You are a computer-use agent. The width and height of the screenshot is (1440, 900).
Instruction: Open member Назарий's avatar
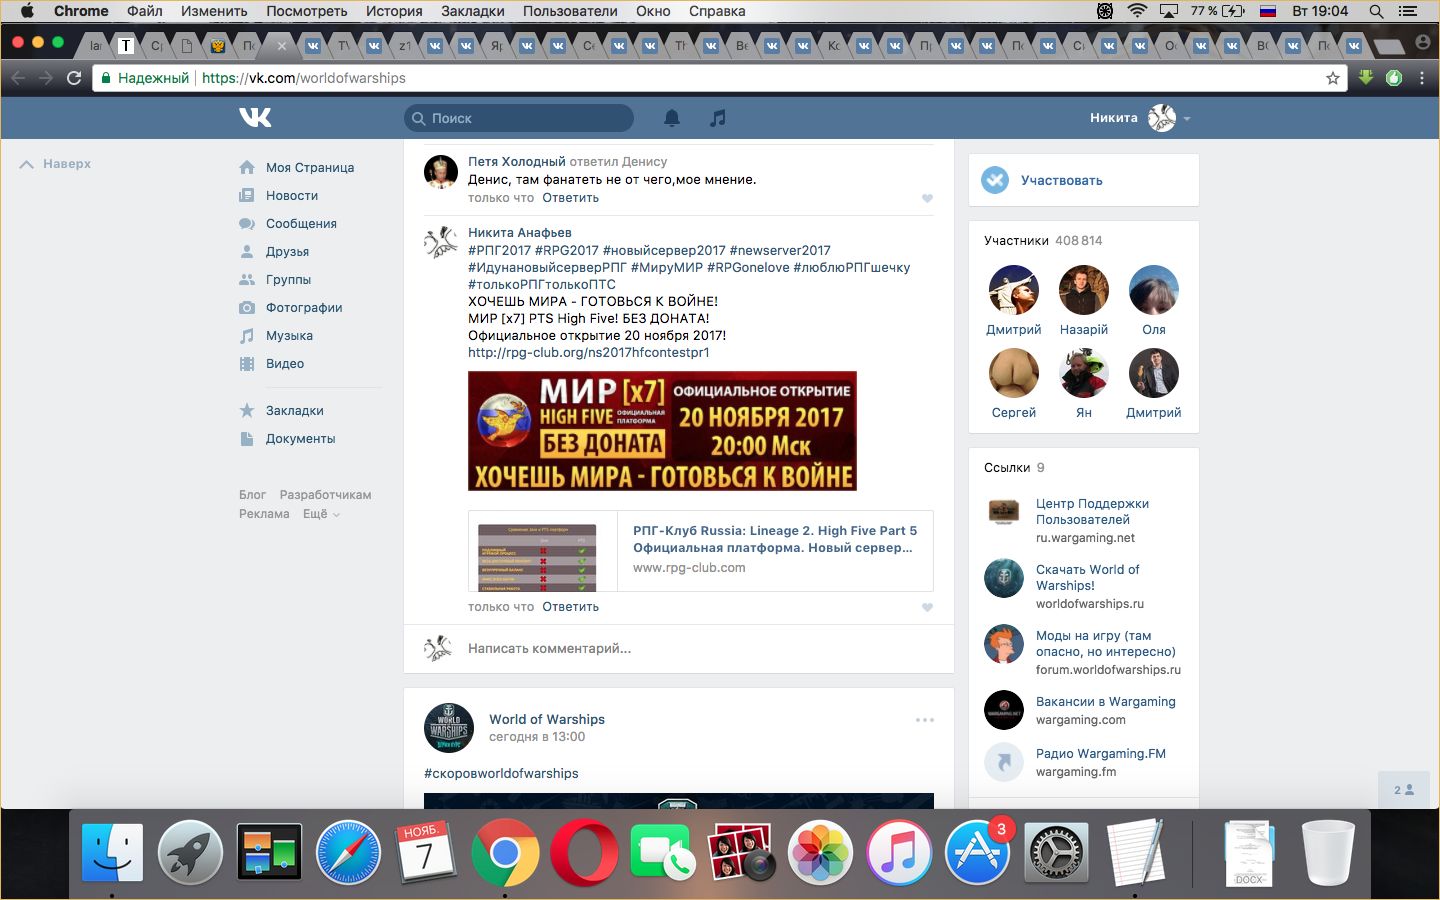(1084, 290)
